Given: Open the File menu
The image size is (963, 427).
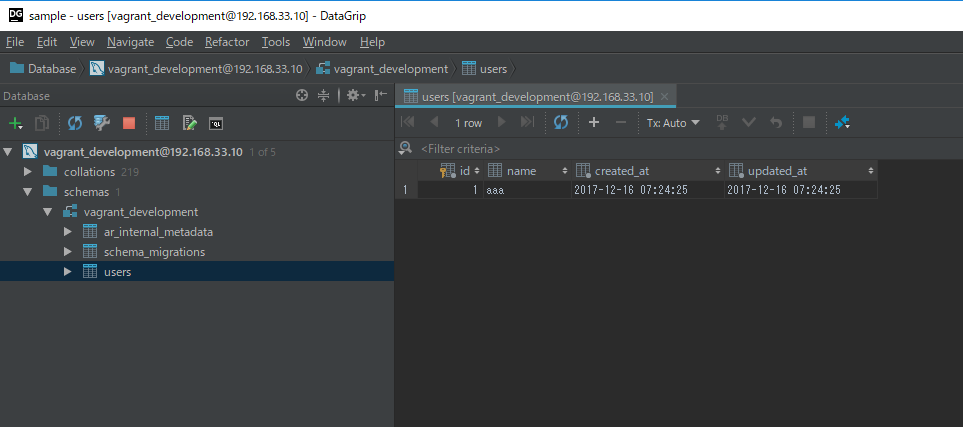Looking at the screenshot, I should click(x=15, y=42).
